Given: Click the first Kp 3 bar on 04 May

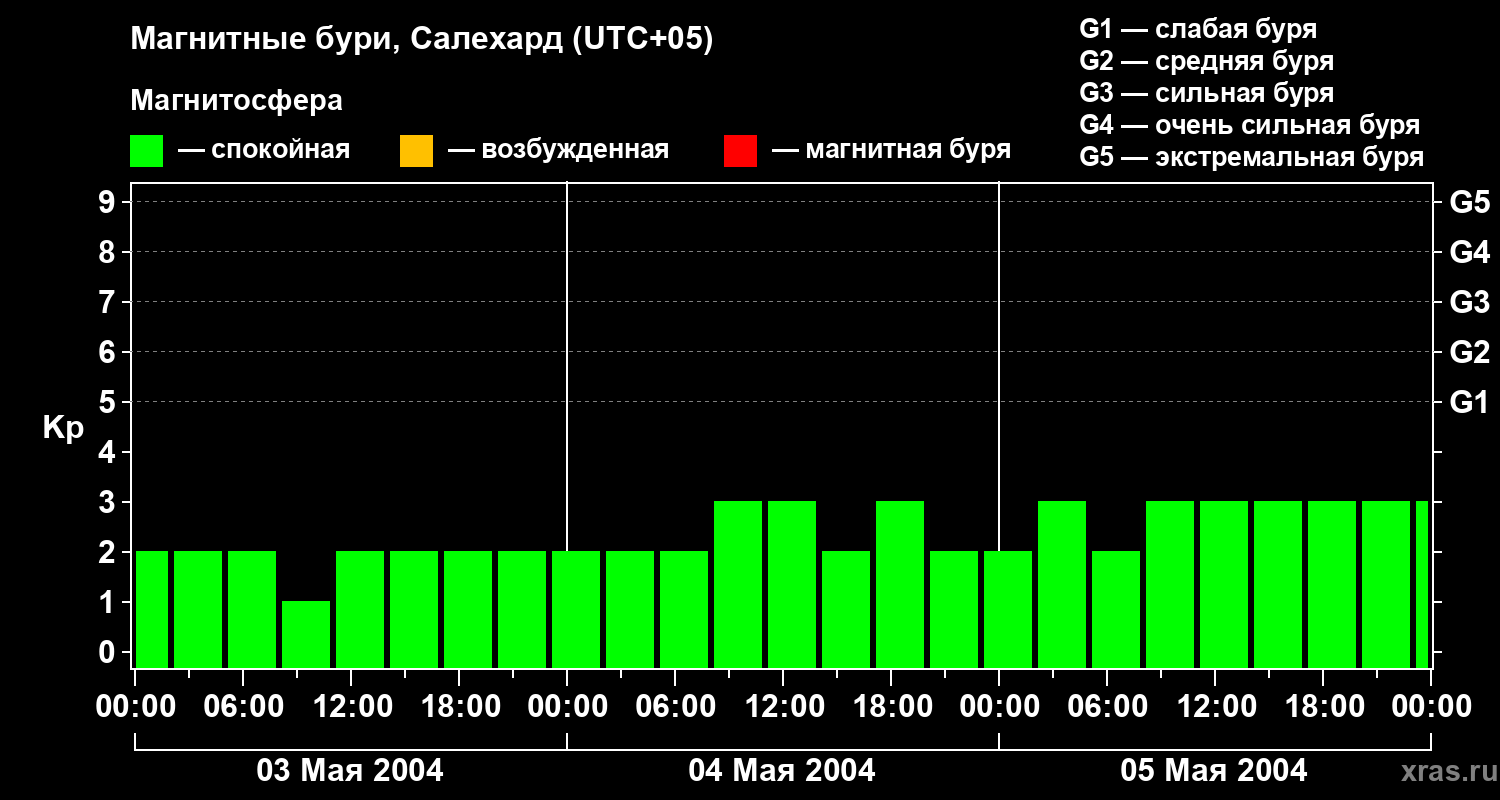Looking at the screenshot, I should pos(738,584).
